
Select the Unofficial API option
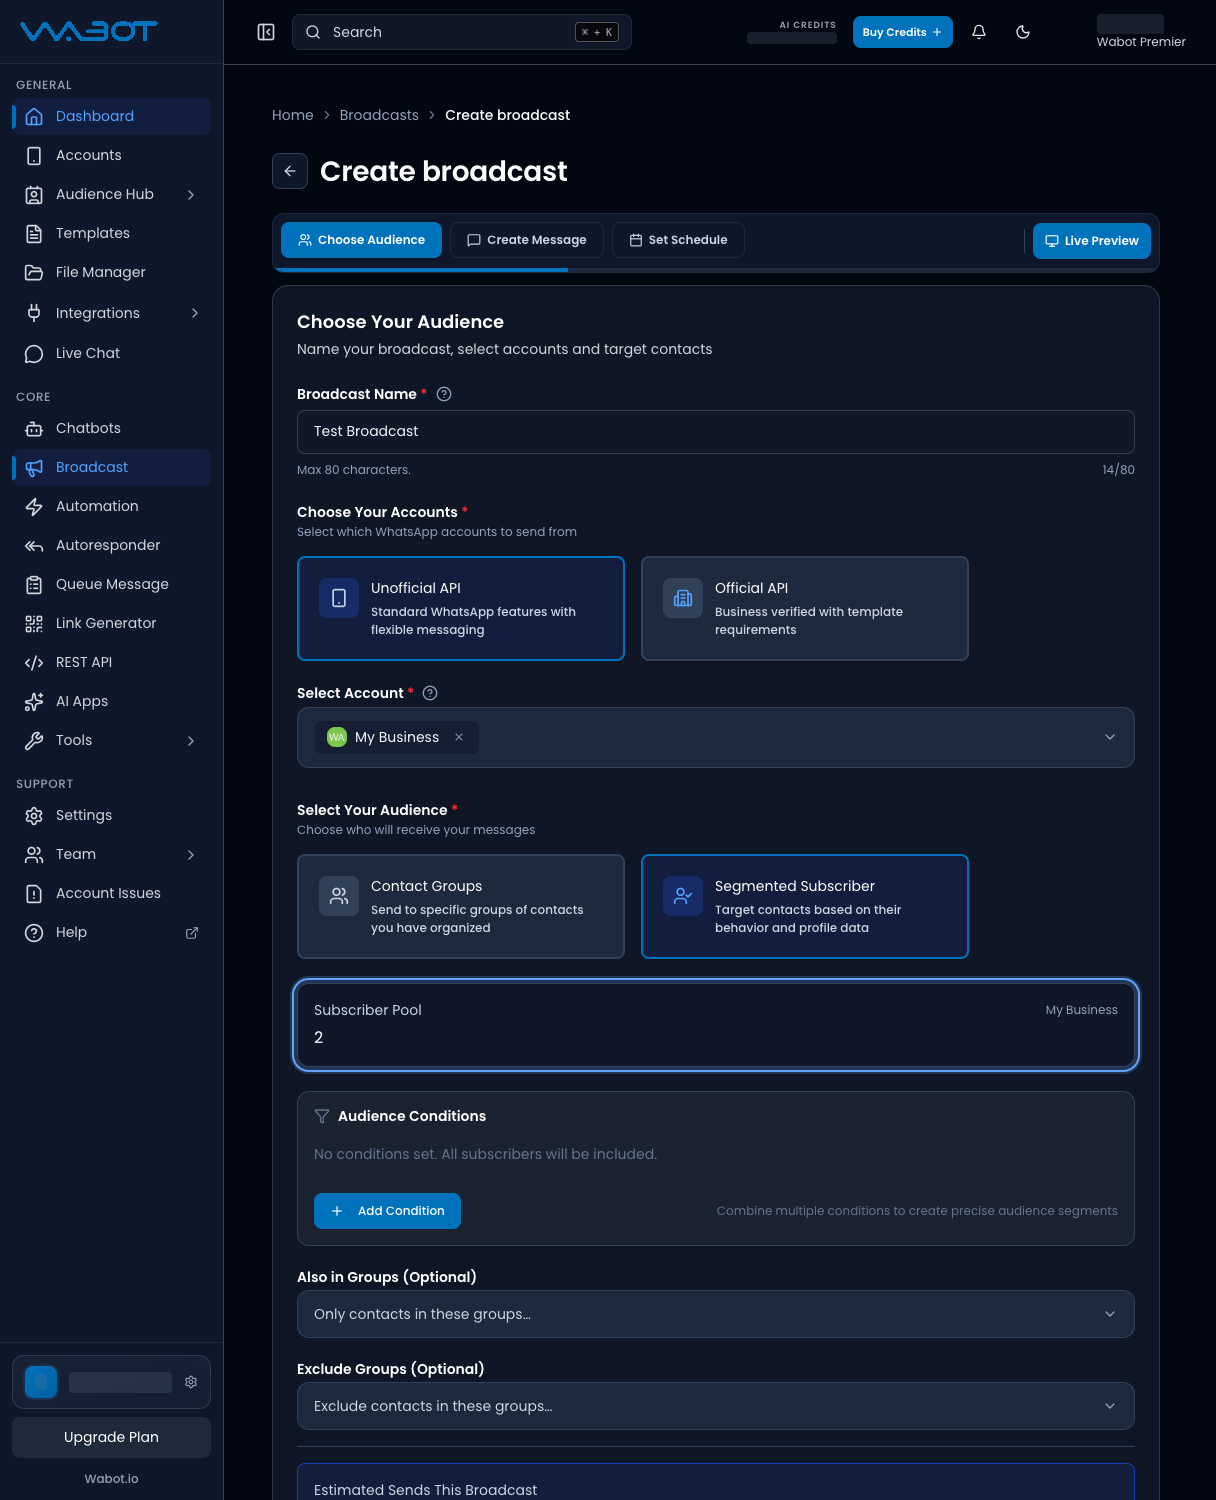pos(461,608)
